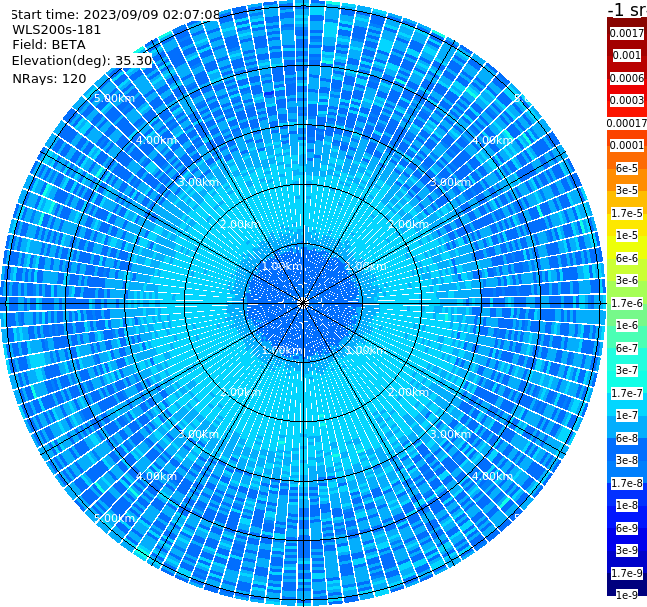Click the 3e-5 colorbar value
The image size is (647, 607).
tap(627, 190)
